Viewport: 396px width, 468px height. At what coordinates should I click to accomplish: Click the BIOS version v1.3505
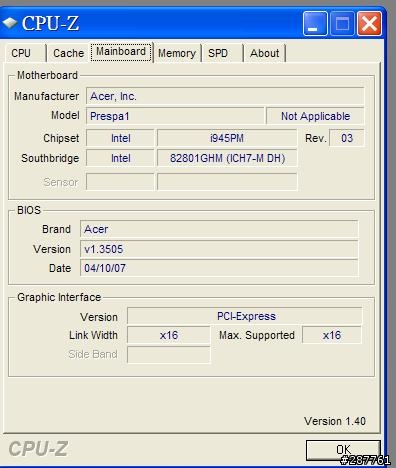[x=219, y=249]
